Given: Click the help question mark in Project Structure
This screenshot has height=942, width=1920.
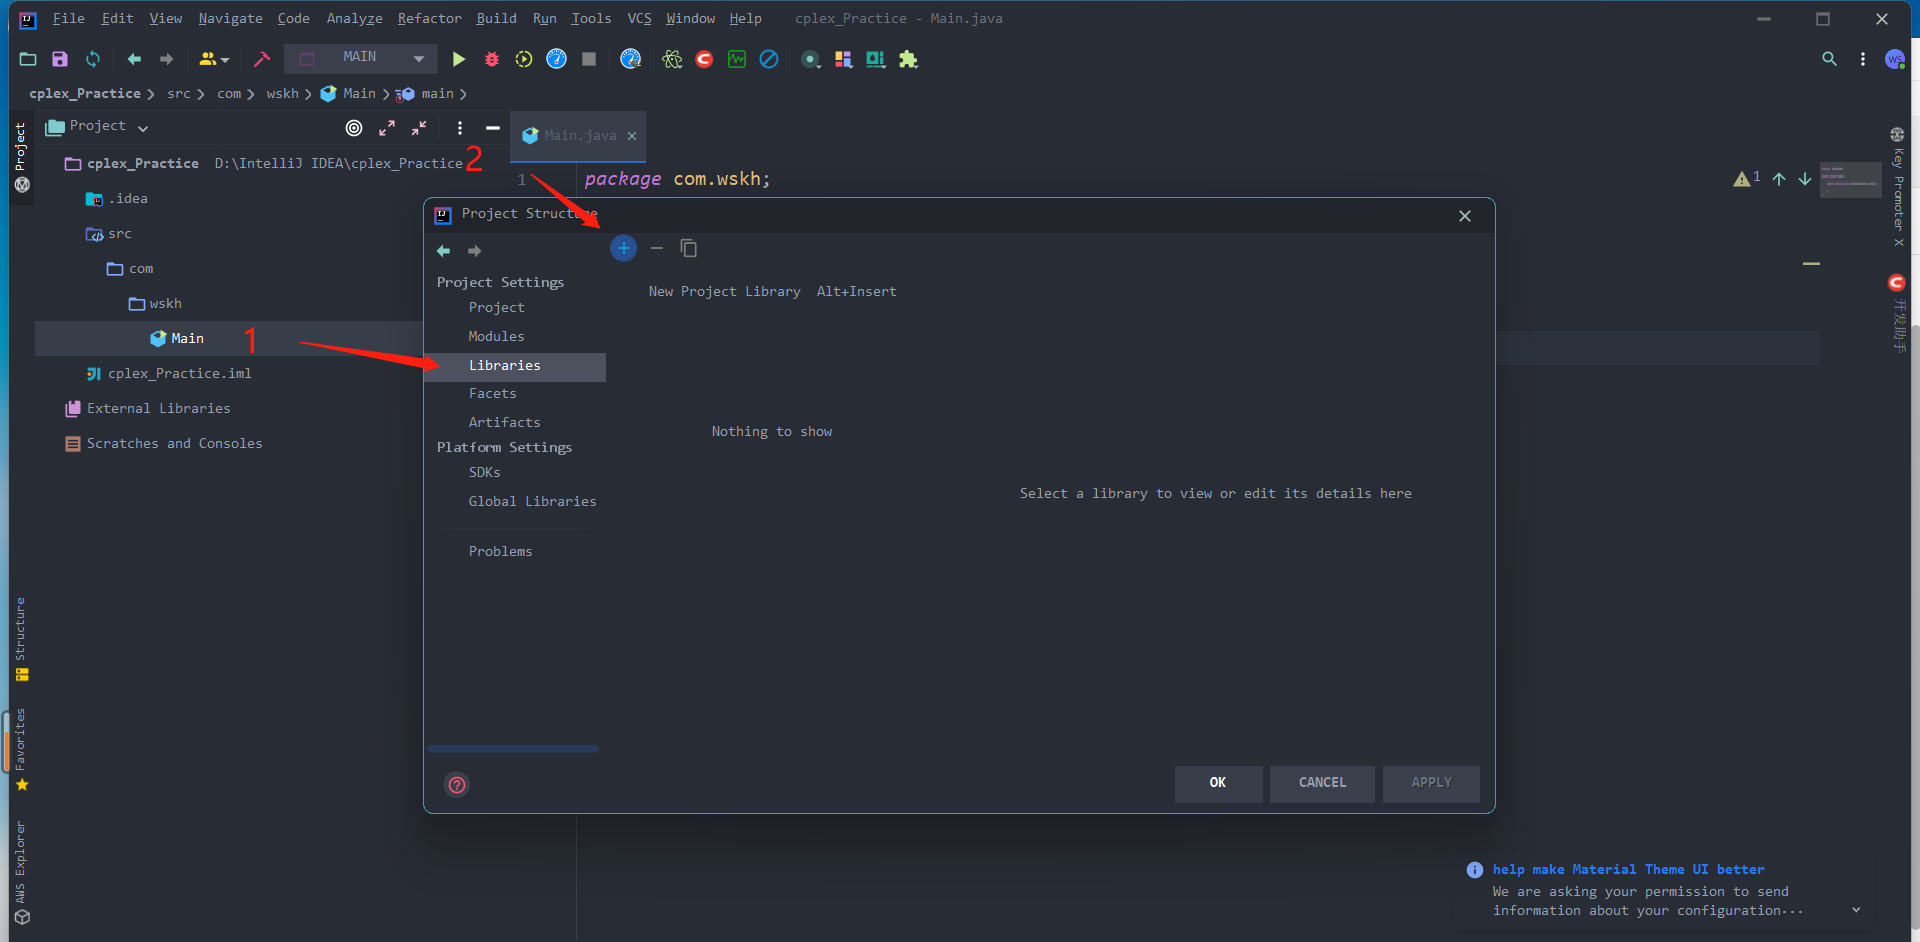Looking at the screenshot, I should (457, 785).
